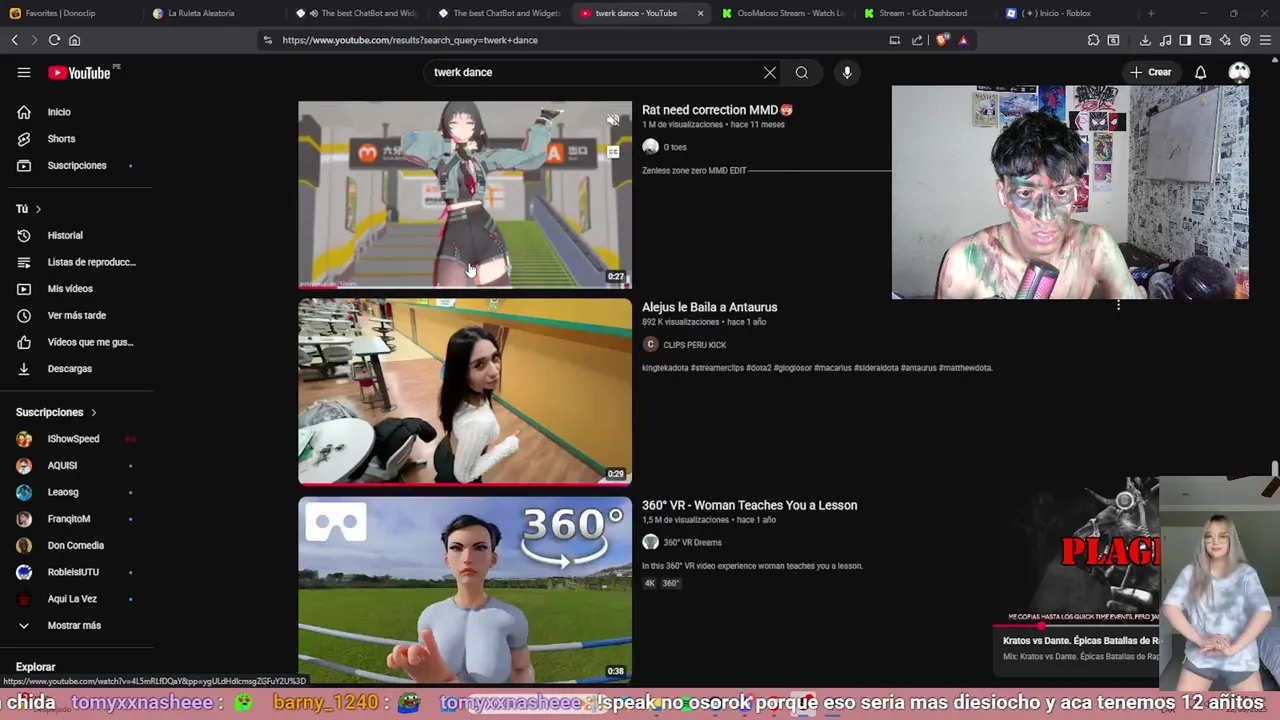
Task: Start voice search with the microphone
Action: pos(847,72)
